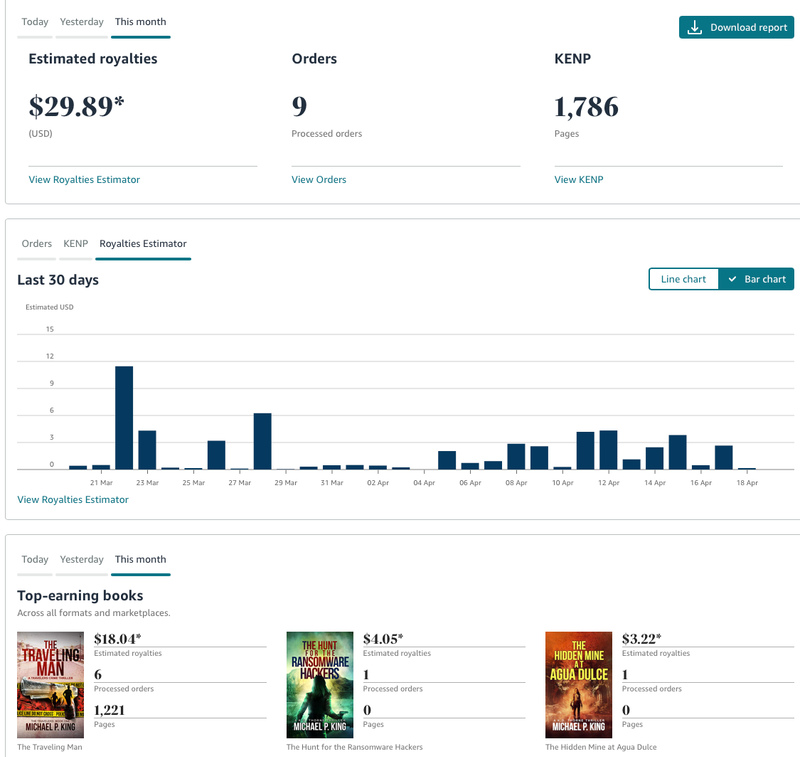Click The Hunt for the Ransomware Hackers title
Viewport: 800px width, 757px height.
[x=355, y=747]
